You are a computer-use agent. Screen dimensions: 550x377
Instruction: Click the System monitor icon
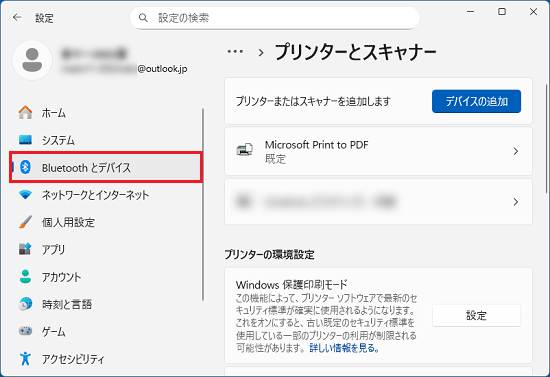(25, 140)
